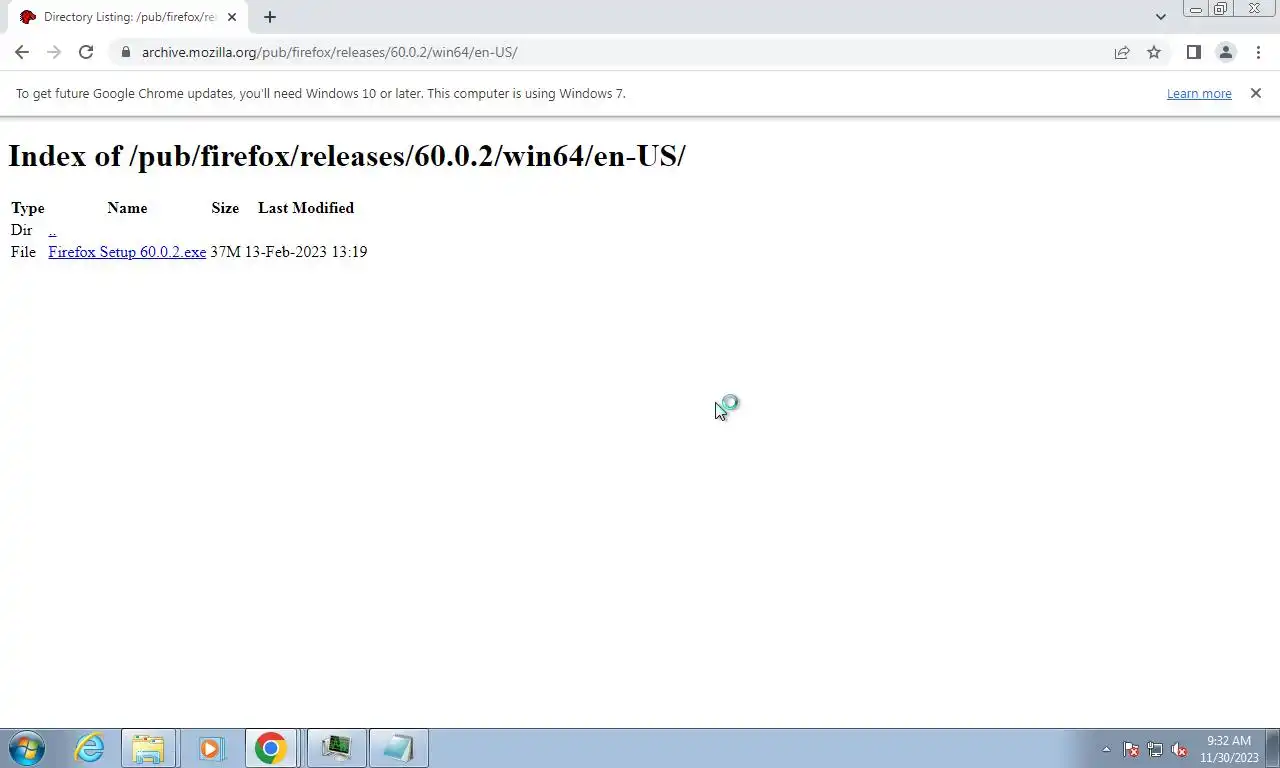This screenshot has width=1280, height=768.
Task: Click the muted volume tray icon
Action: (x=1179, y=749)
